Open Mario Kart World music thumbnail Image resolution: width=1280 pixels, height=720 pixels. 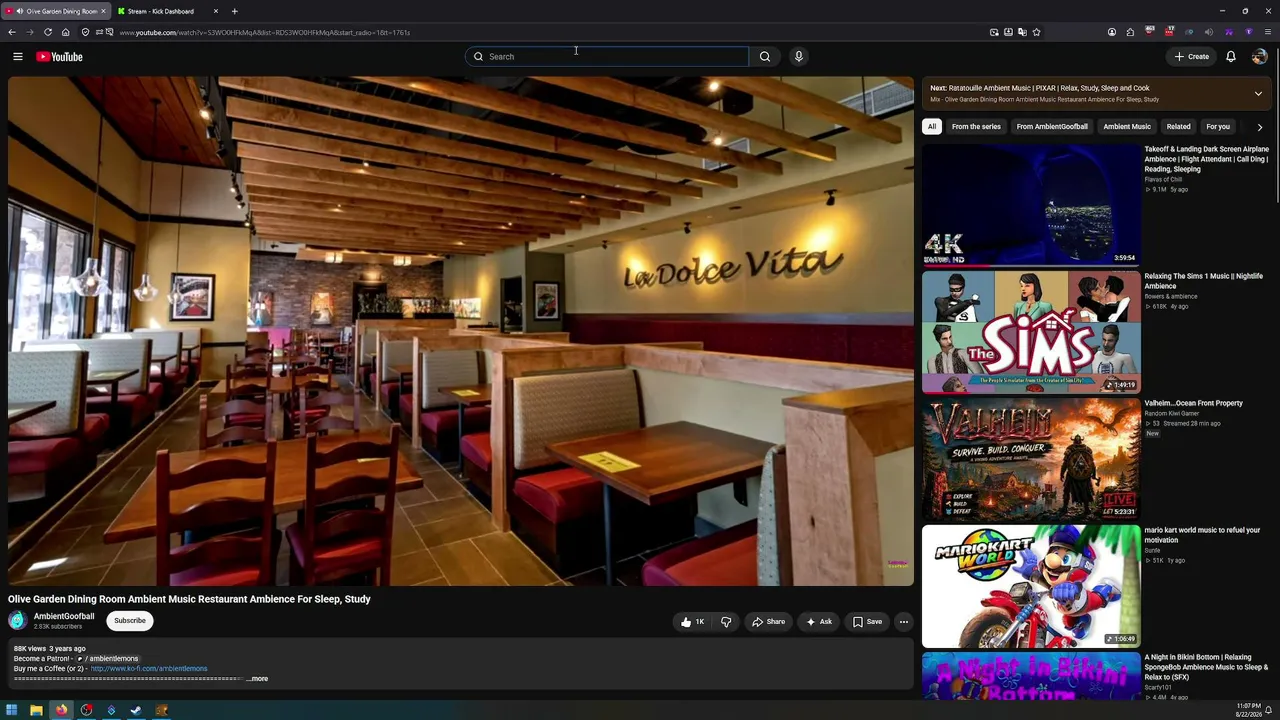coord(1031,586)
